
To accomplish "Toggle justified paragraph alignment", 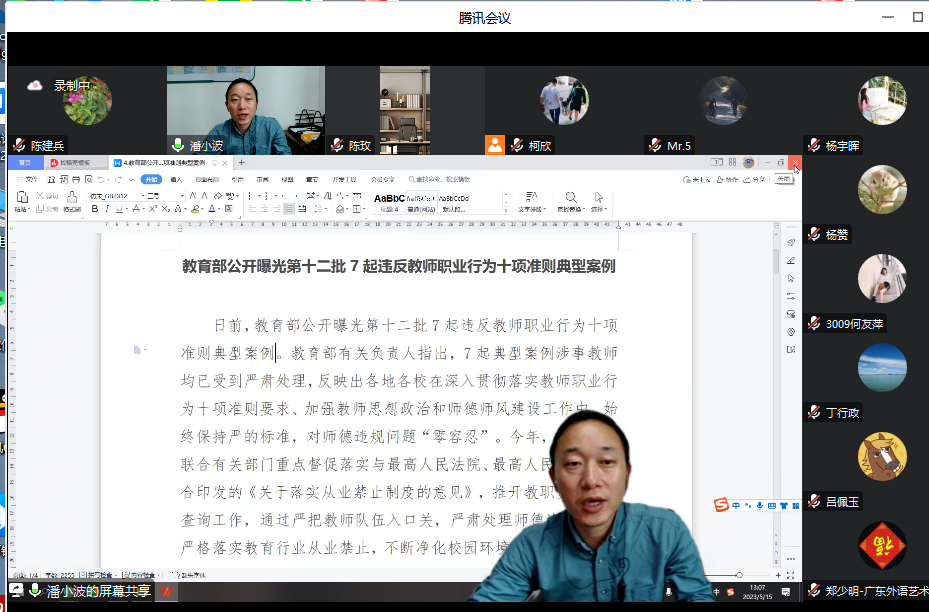I will [289, 209].
